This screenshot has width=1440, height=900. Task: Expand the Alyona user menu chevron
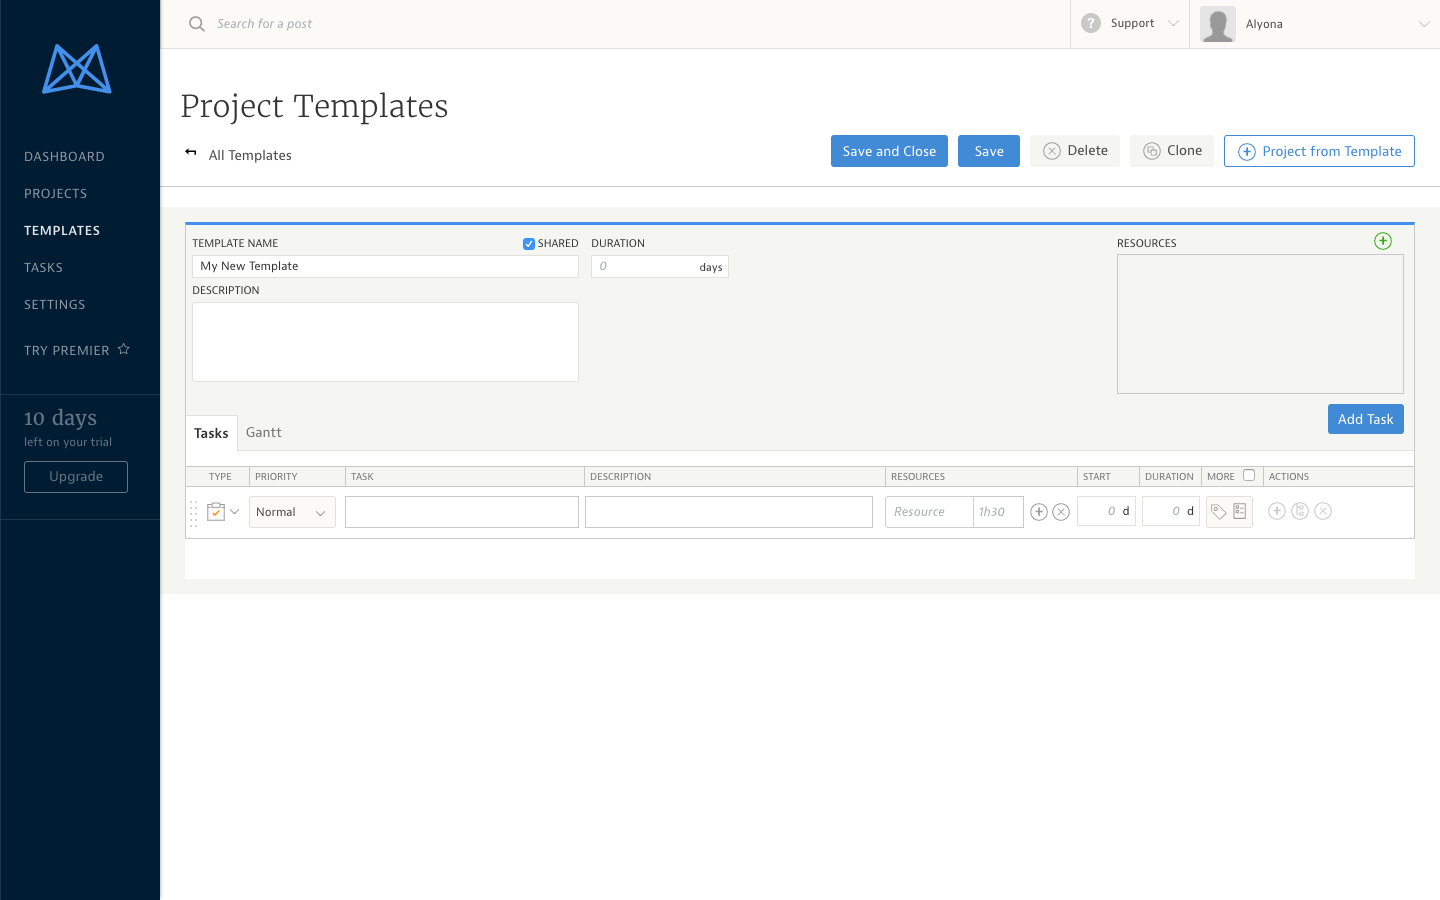pos(1424,24)
